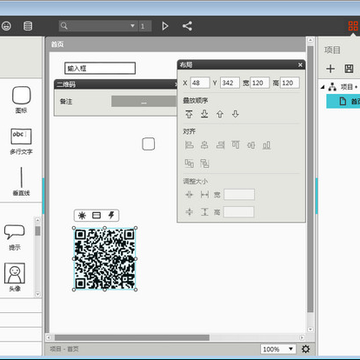Switch to the 首页 canvas tab
360x360 pixels.
pyautogui.click(x=57, y=44)
